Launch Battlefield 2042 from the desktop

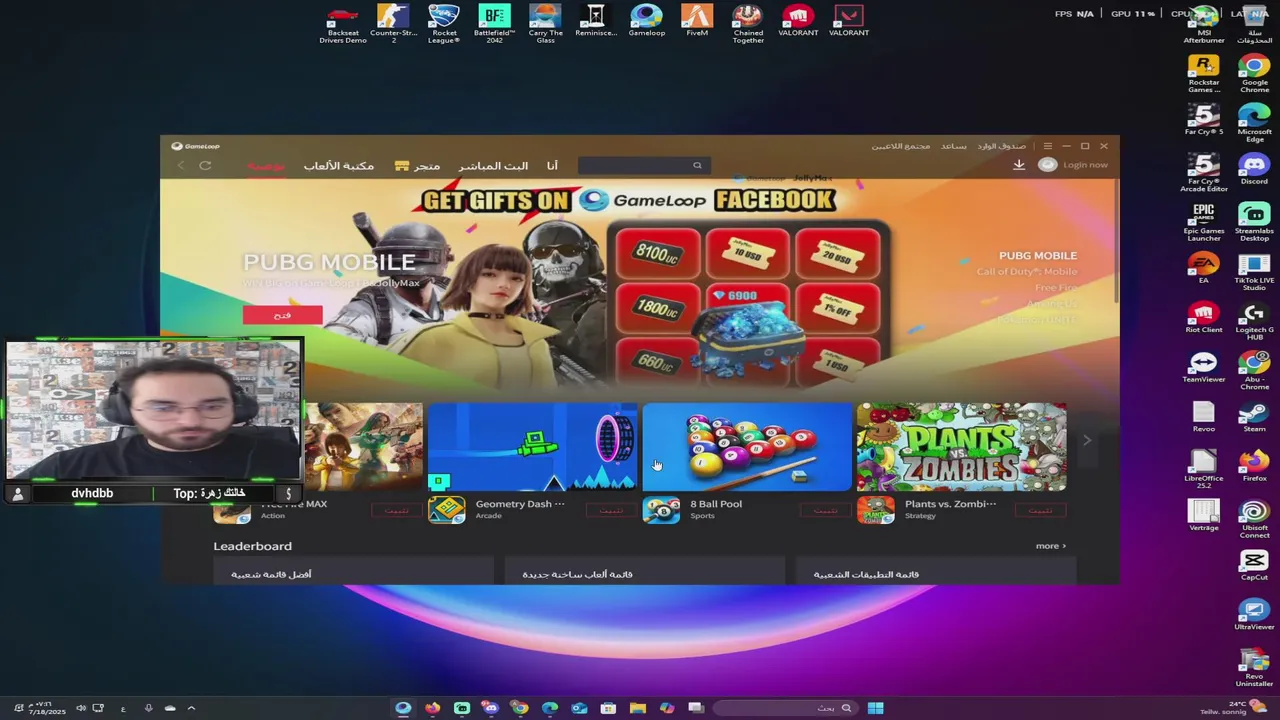click(494, 23)
